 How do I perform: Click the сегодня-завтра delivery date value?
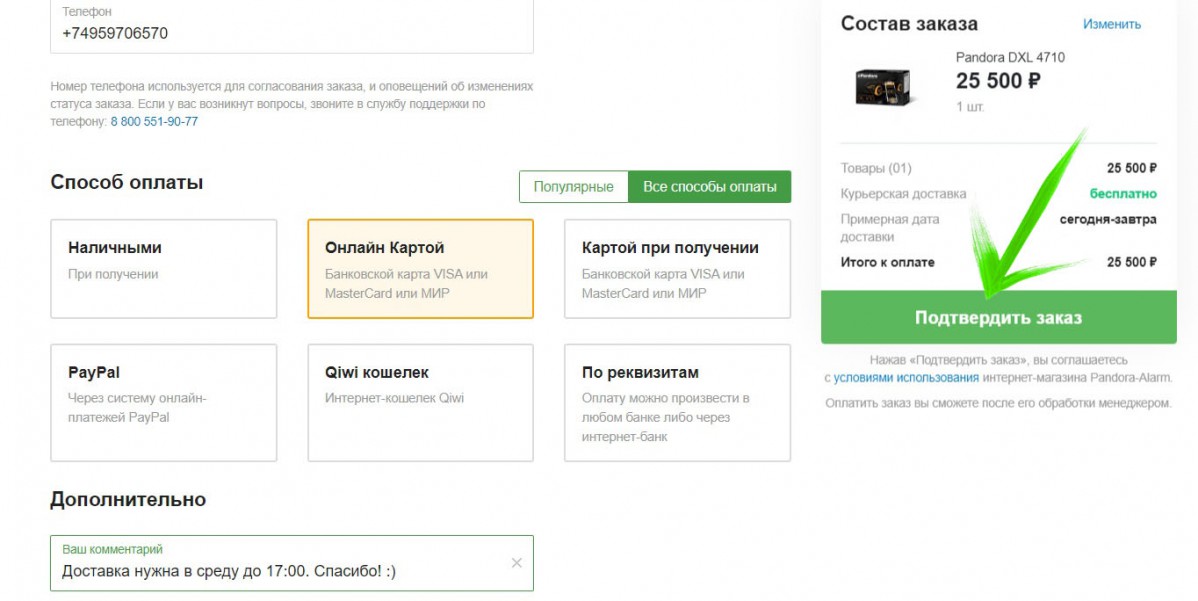[1108, 219]
